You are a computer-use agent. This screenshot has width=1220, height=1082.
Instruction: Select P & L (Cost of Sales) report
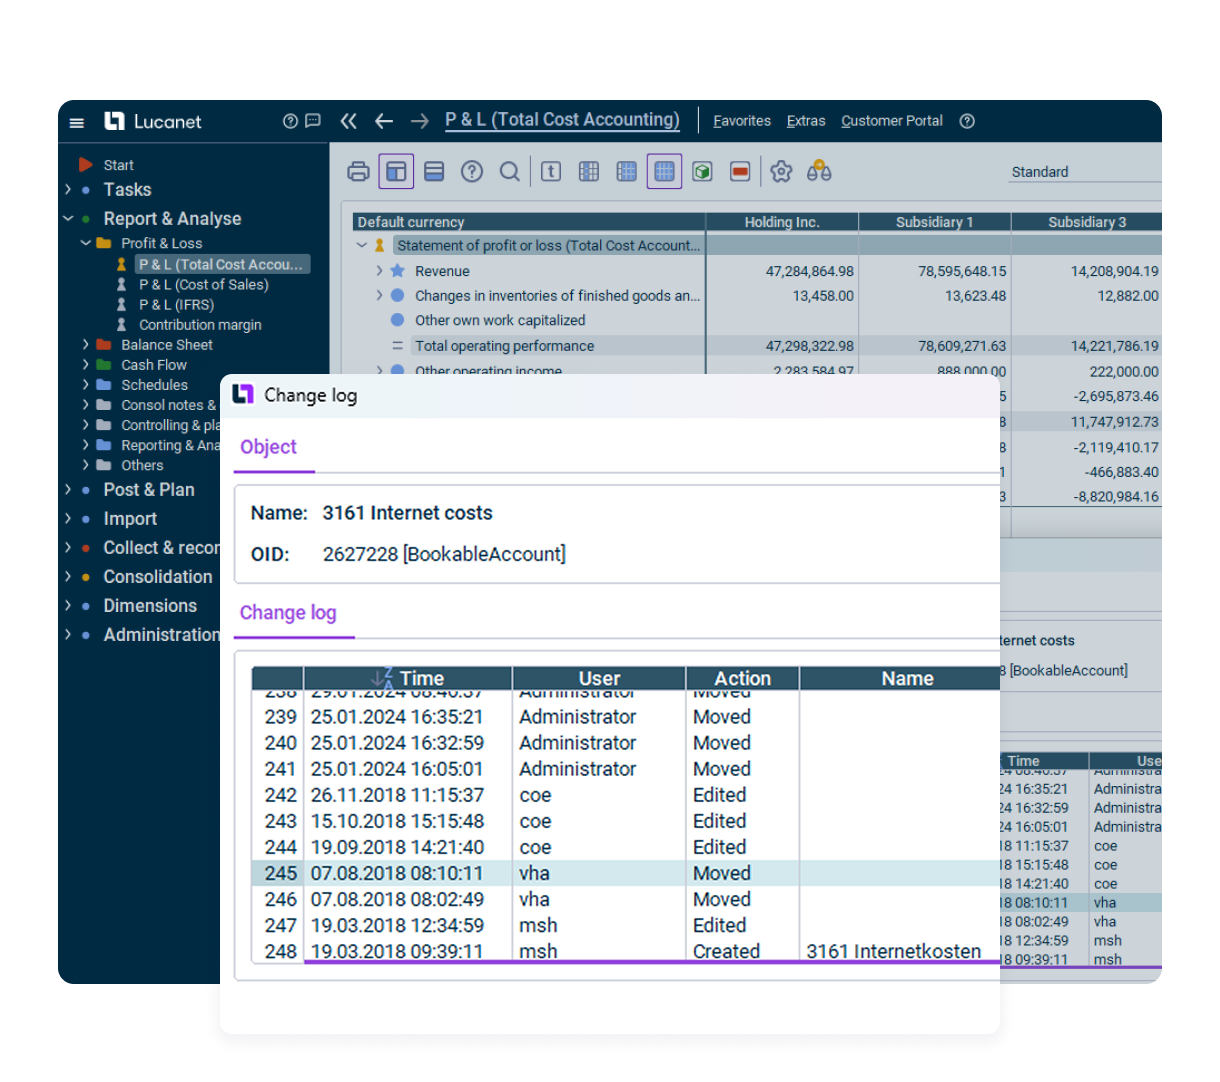coord(203,285)
